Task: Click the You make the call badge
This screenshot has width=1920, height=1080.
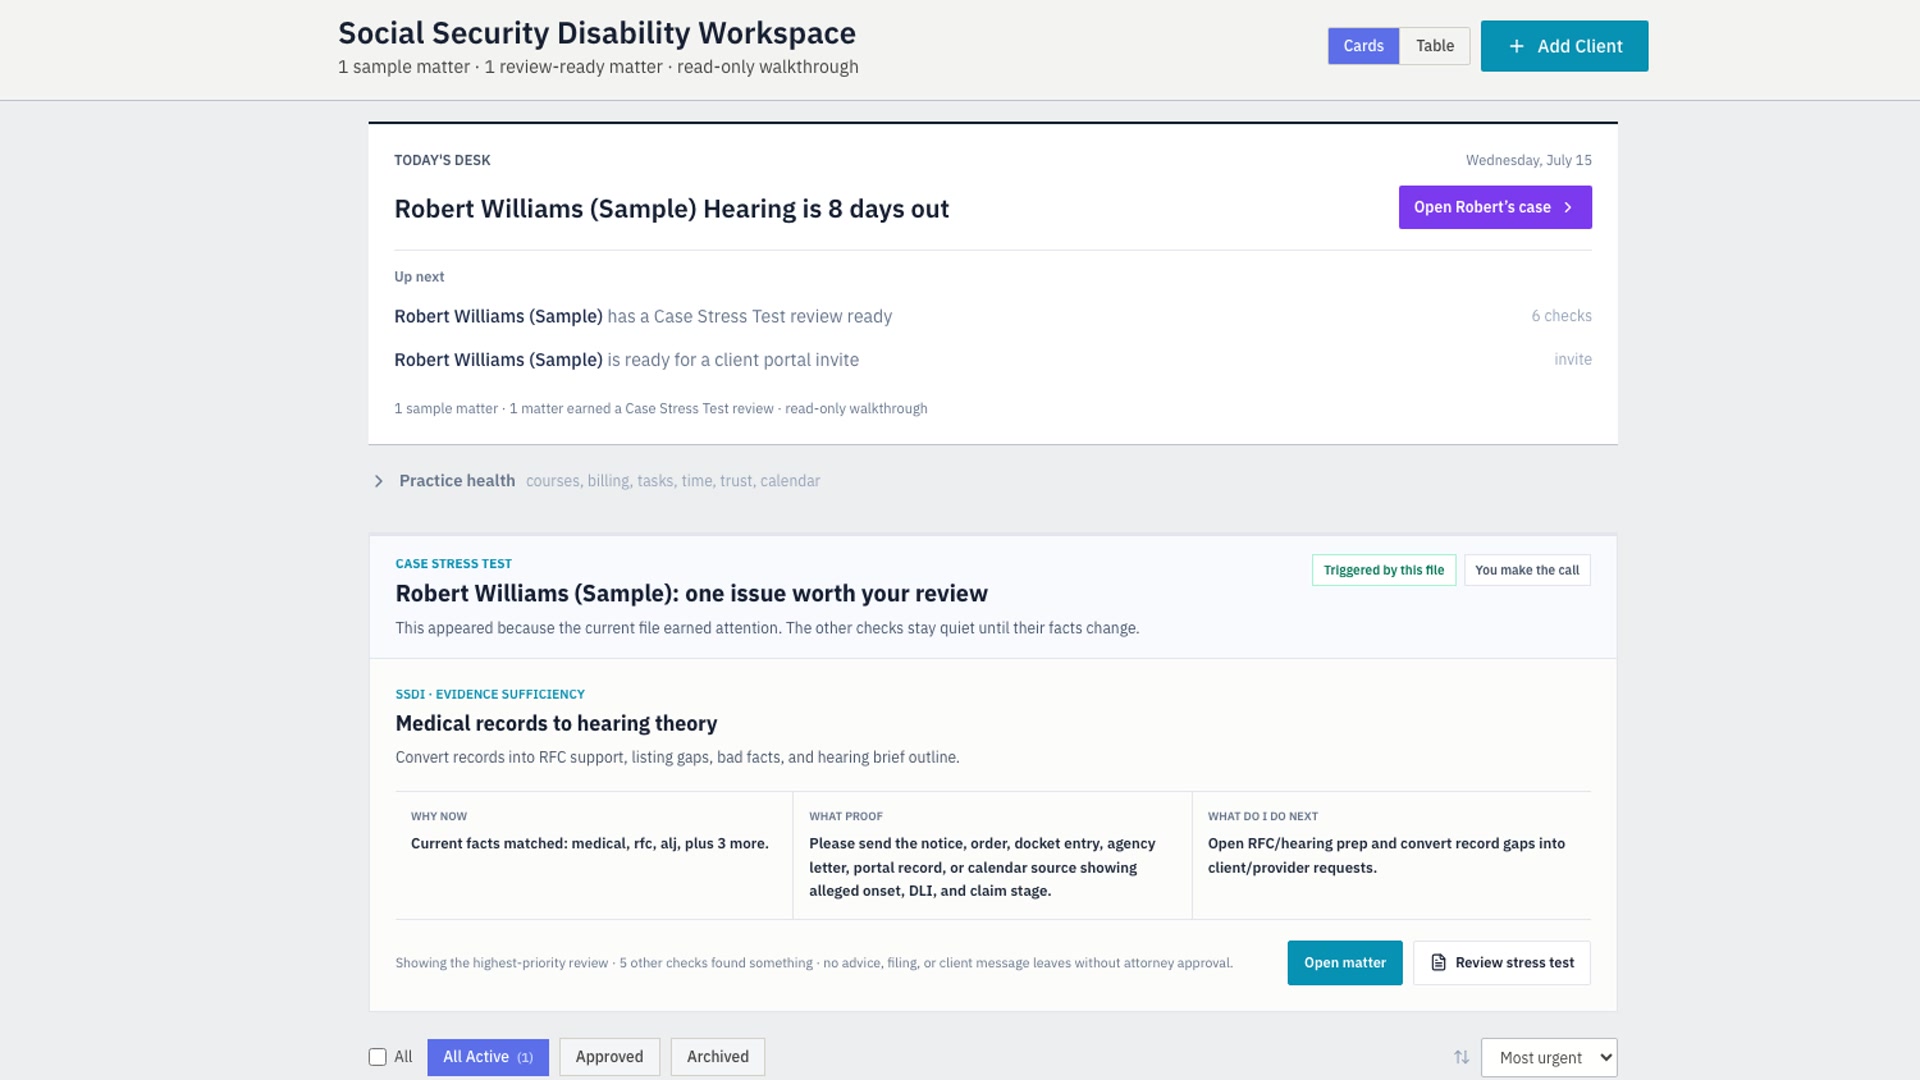Action: pyautogui.click(x=1527, y=570)
